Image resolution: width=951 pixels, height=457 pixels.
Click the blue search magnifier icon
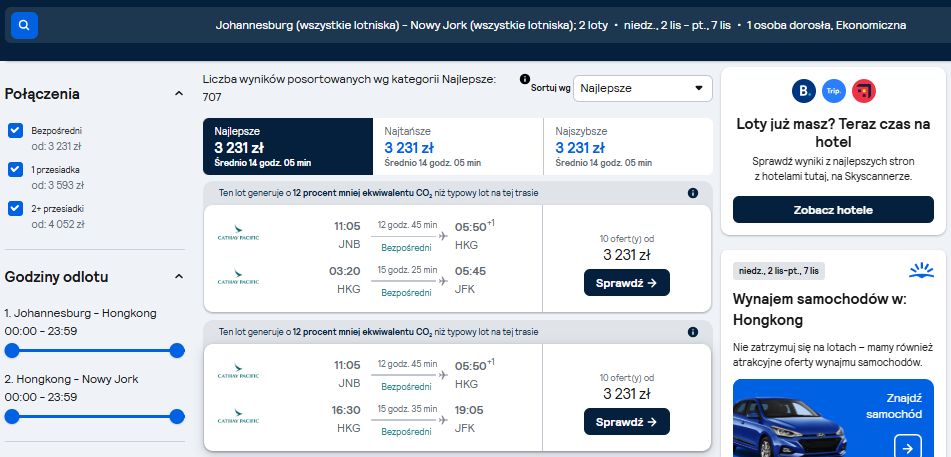click(x=24, y=25)
